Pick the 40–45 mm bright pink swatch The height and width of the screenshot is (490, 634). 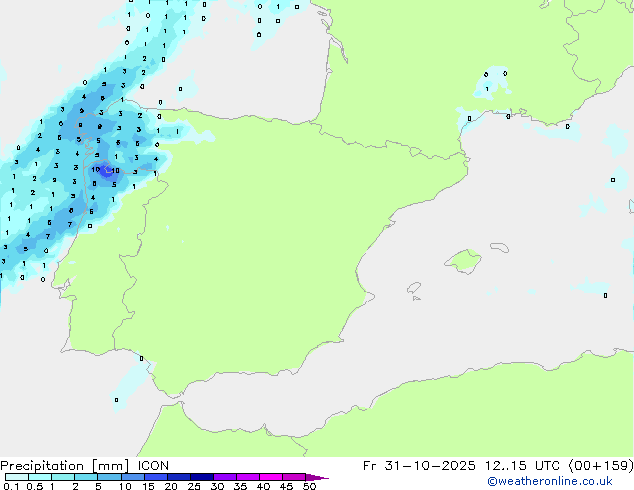click(x=271, y=477)
